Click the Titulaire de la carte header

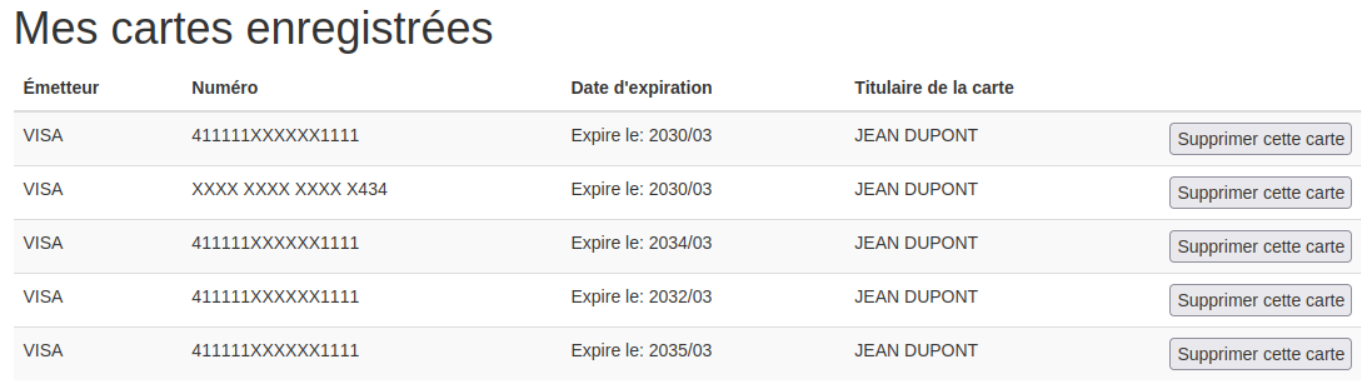click(934, 88)
